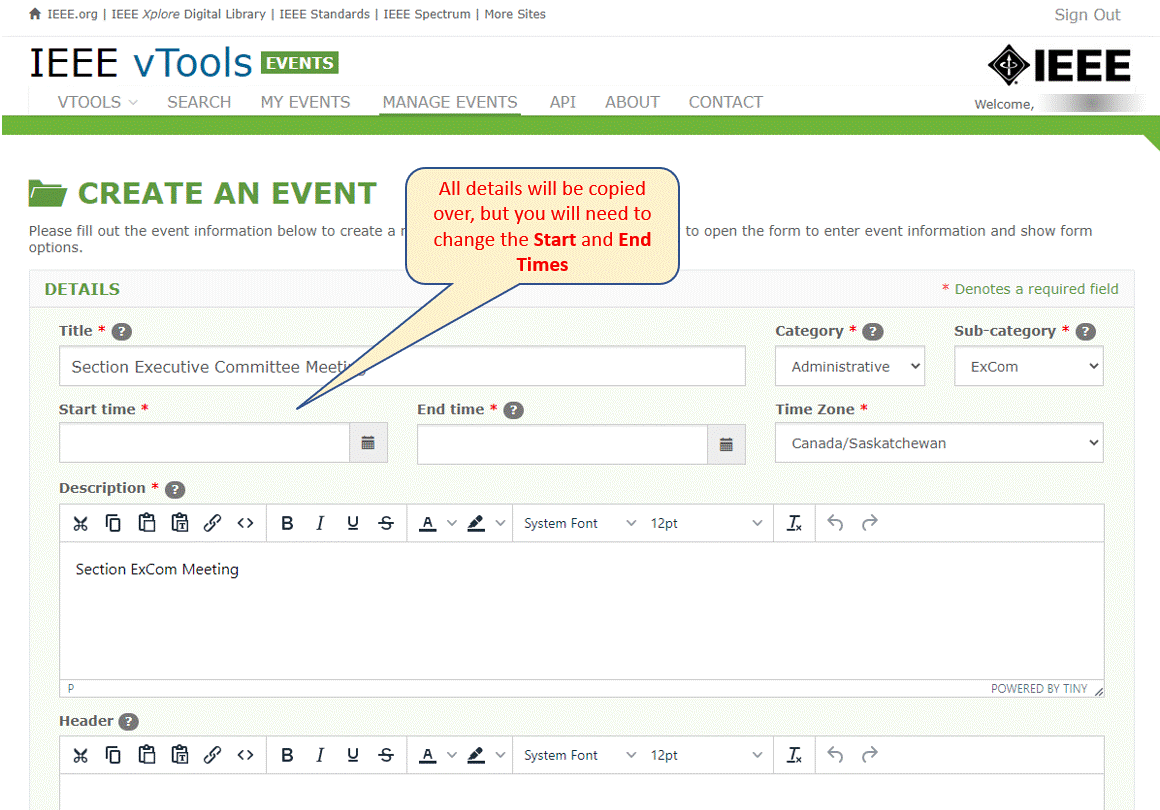Click the End time help question mark
This screenshot has height=810, width=1160.
pyautogui.click(x=513, y=410)
